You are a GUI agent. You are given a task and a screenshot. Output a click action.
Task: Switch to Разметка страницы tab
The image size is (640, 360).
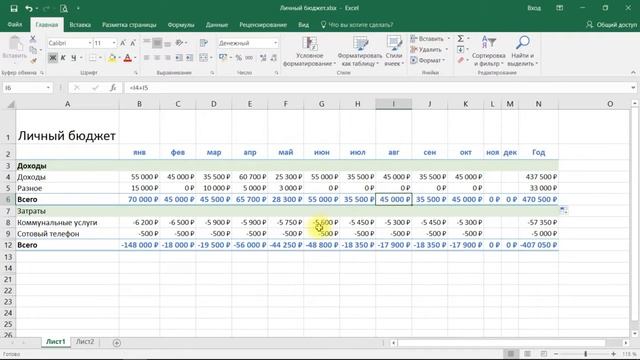pos(129,25)
